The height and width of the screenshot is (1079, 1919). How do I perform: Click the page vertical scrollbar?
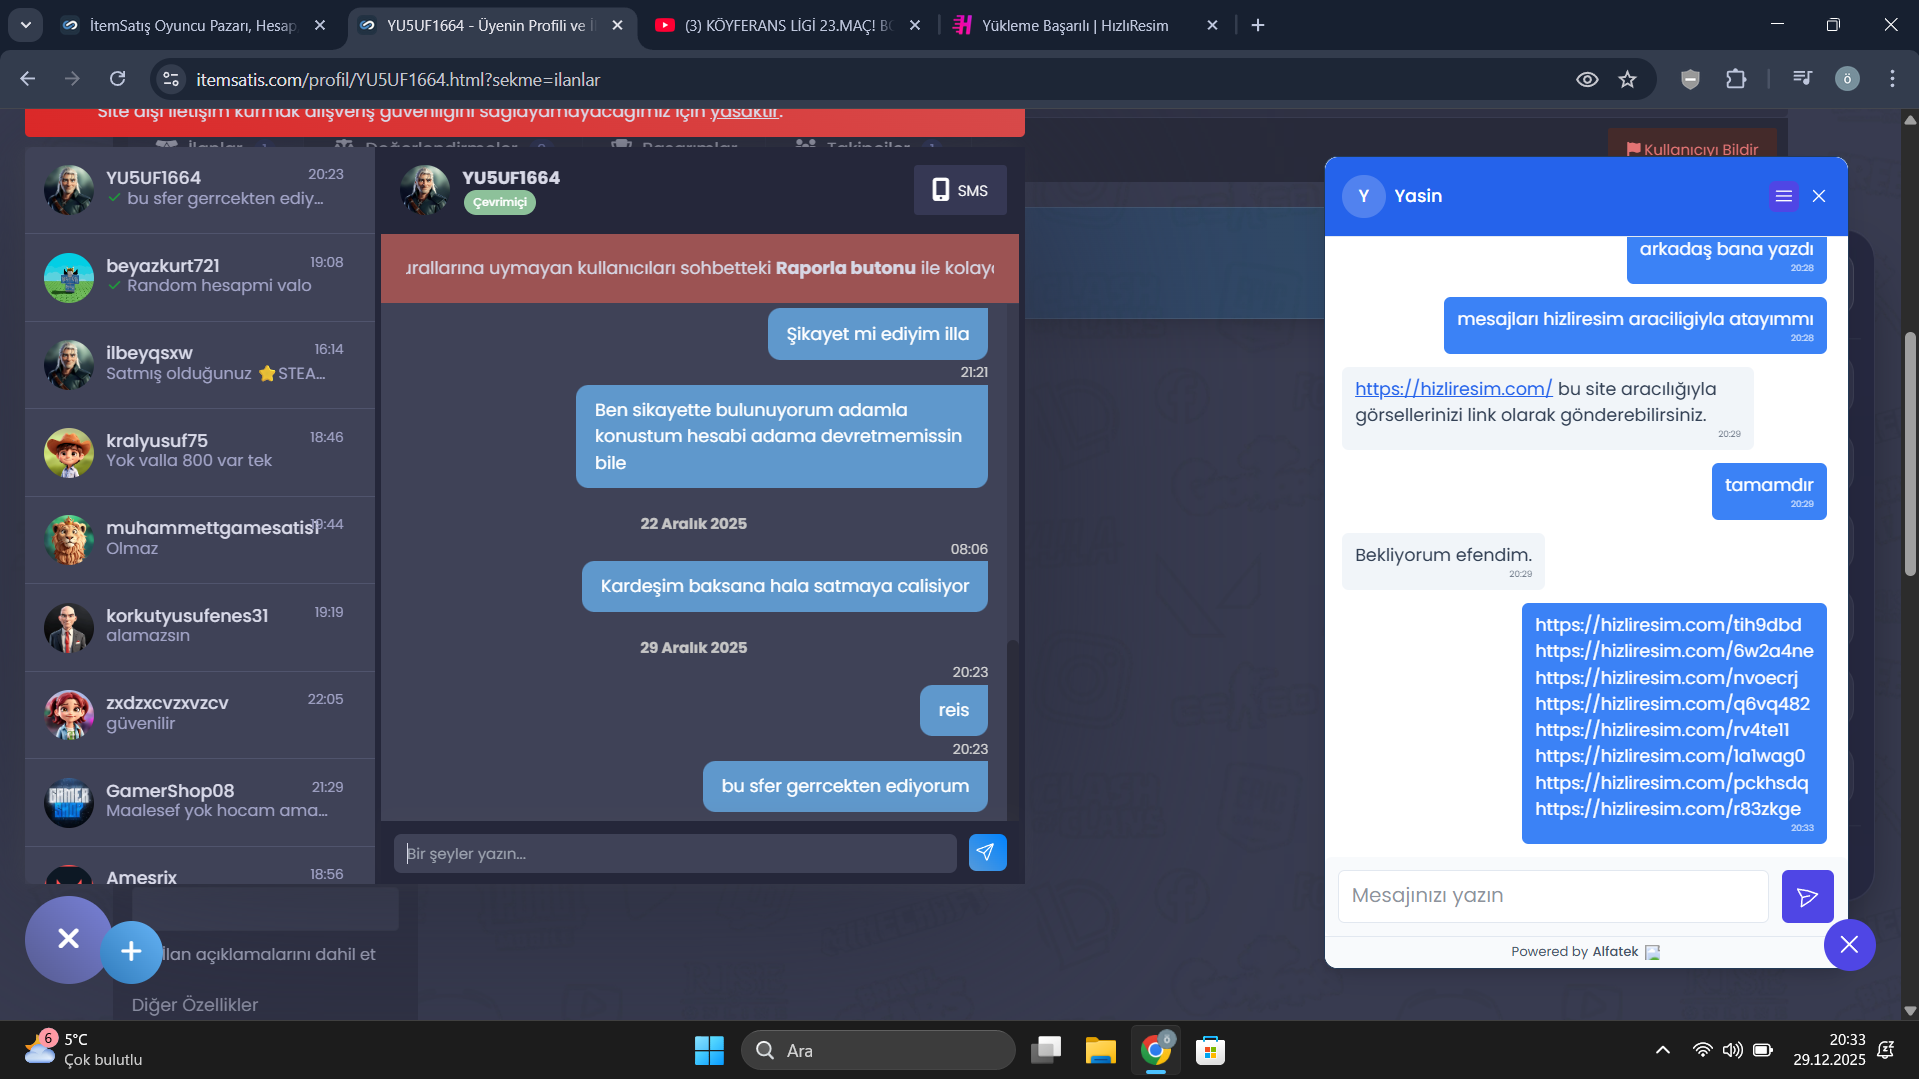pos(1910,453)
